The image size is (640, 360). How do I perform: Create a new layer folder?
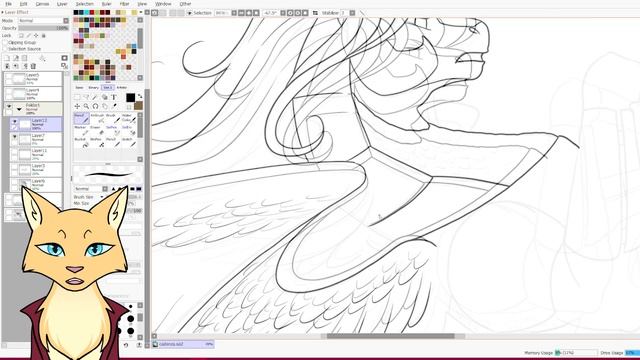point(25,58)
